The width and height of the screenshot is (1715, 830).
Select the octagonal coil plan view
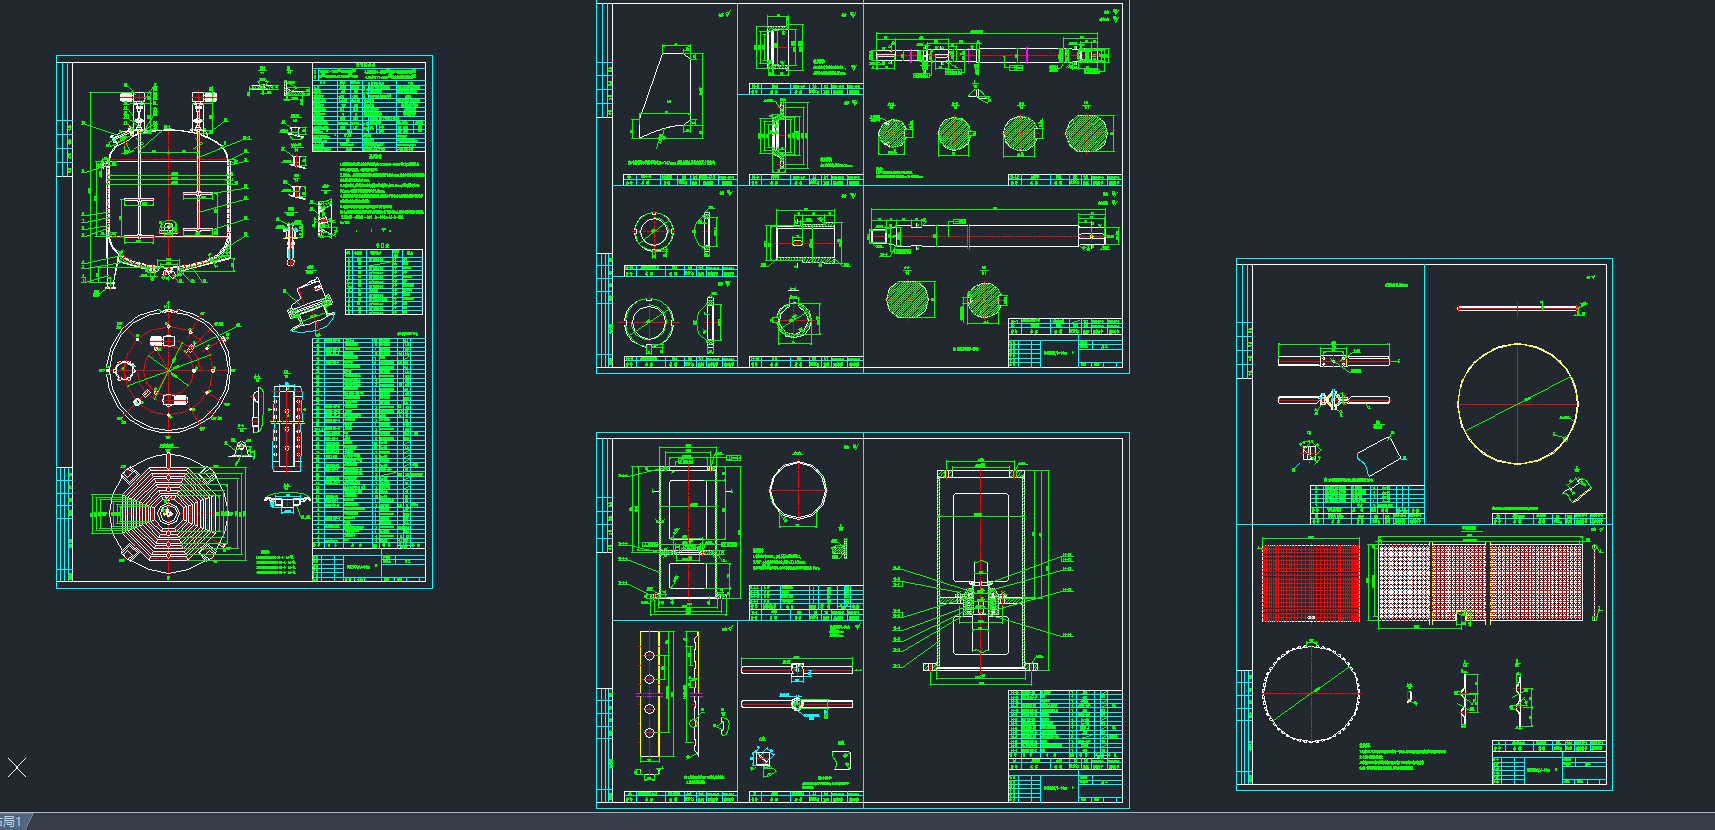tap(168, 514)
